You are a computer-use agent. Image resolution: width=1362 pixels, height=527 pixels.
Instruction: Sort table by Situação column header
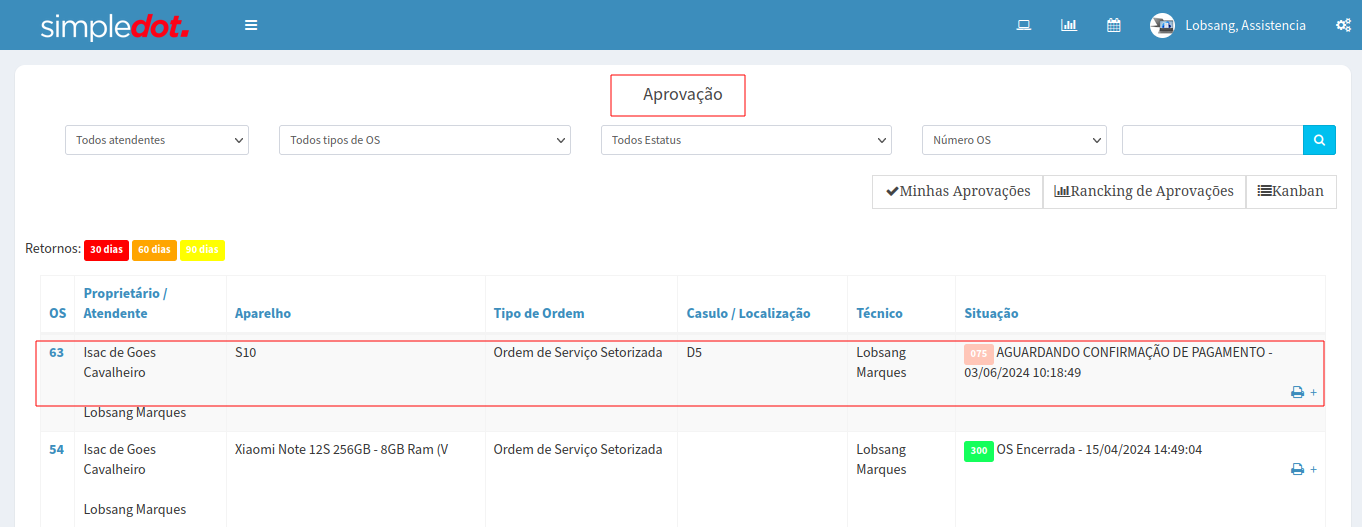(991, 313)
